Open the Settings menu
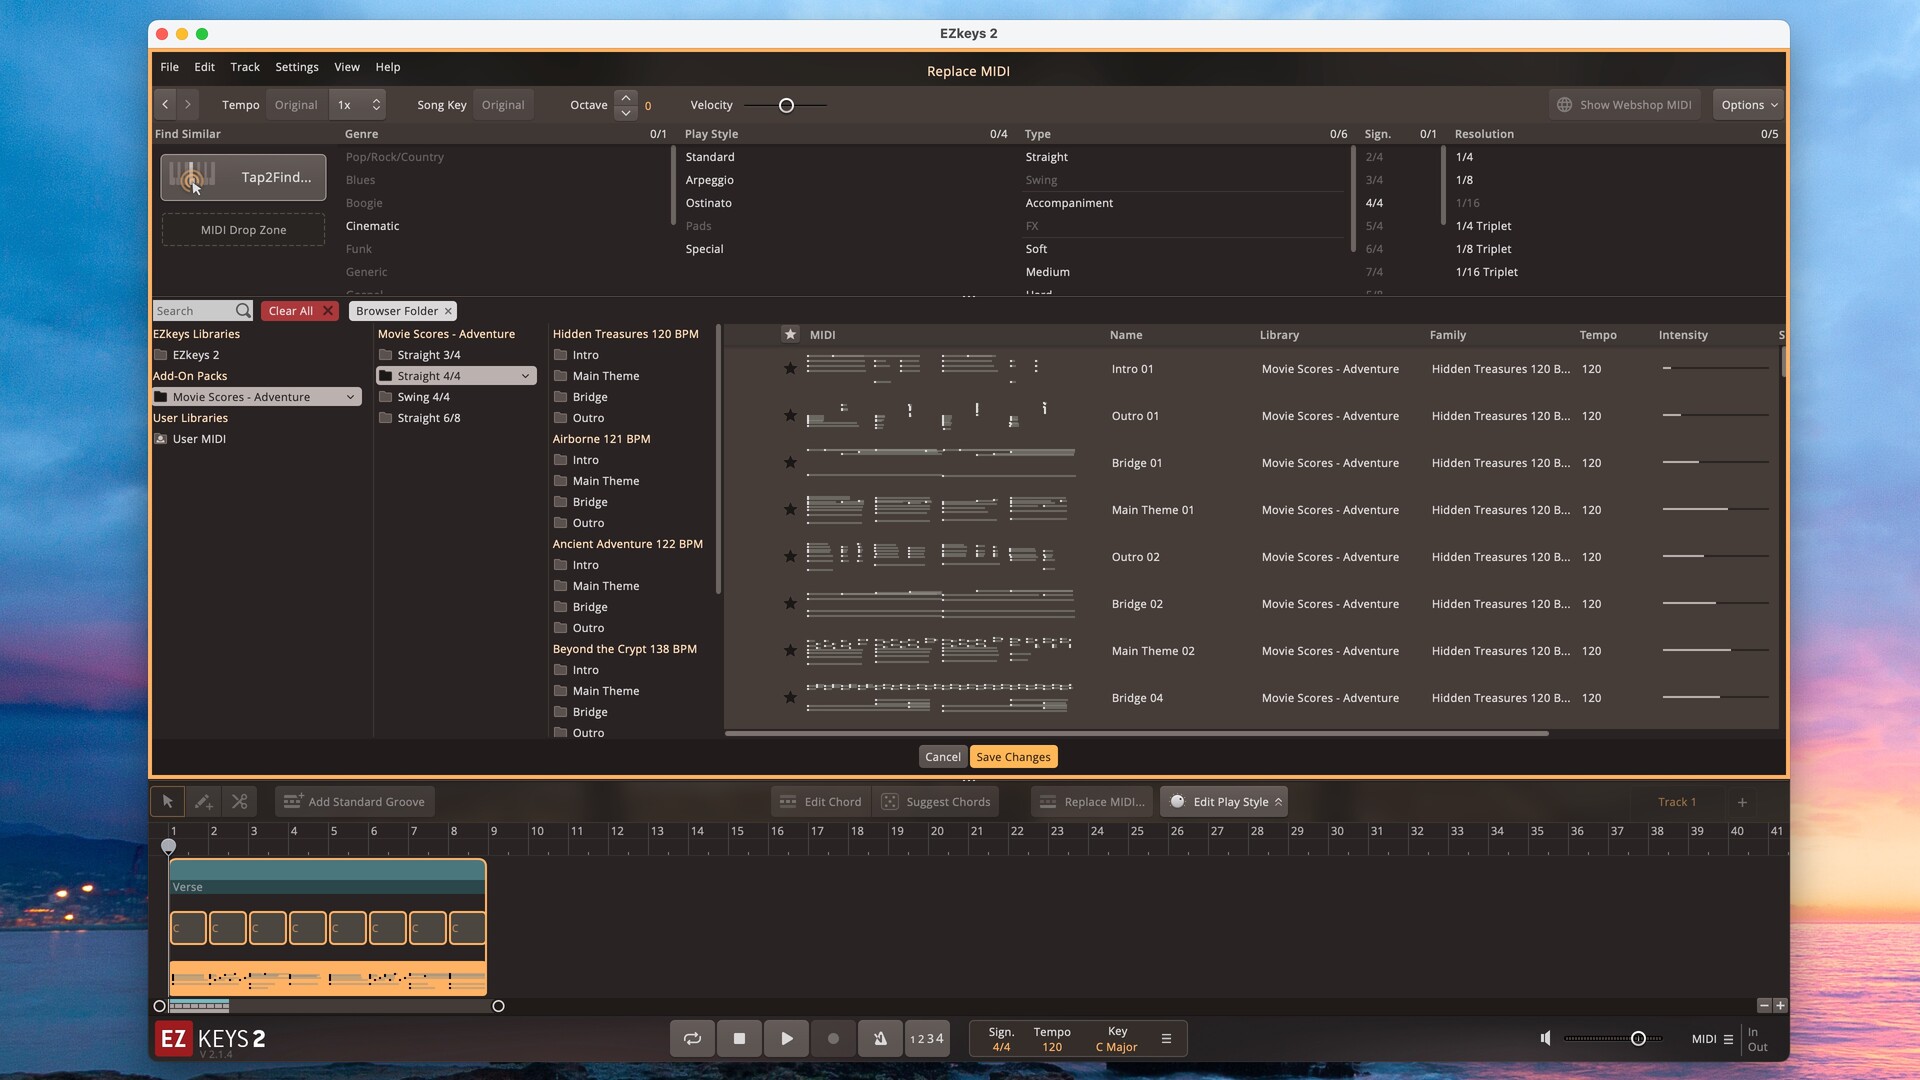Image resolution: width=1920 pixels, height=1080 pixels. (x=296, y=67)
